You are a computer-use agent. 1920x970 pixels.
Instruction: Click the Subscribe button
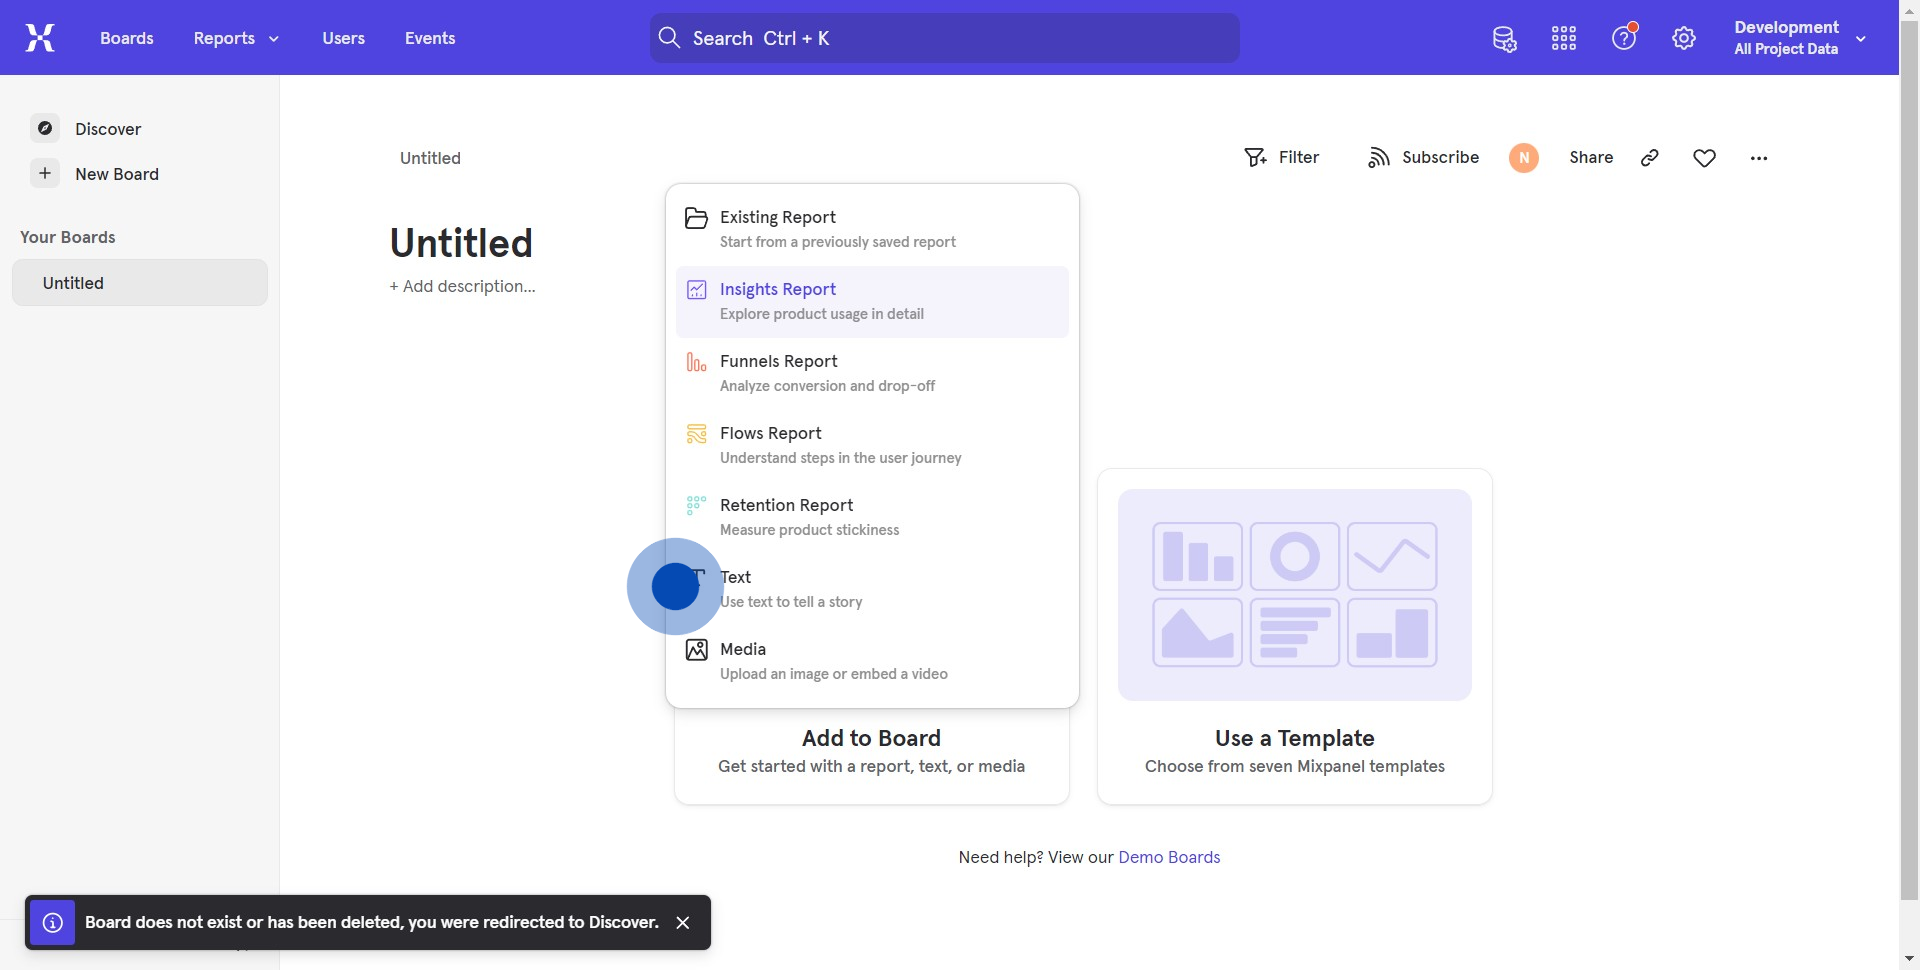[x=1423, y=158]
